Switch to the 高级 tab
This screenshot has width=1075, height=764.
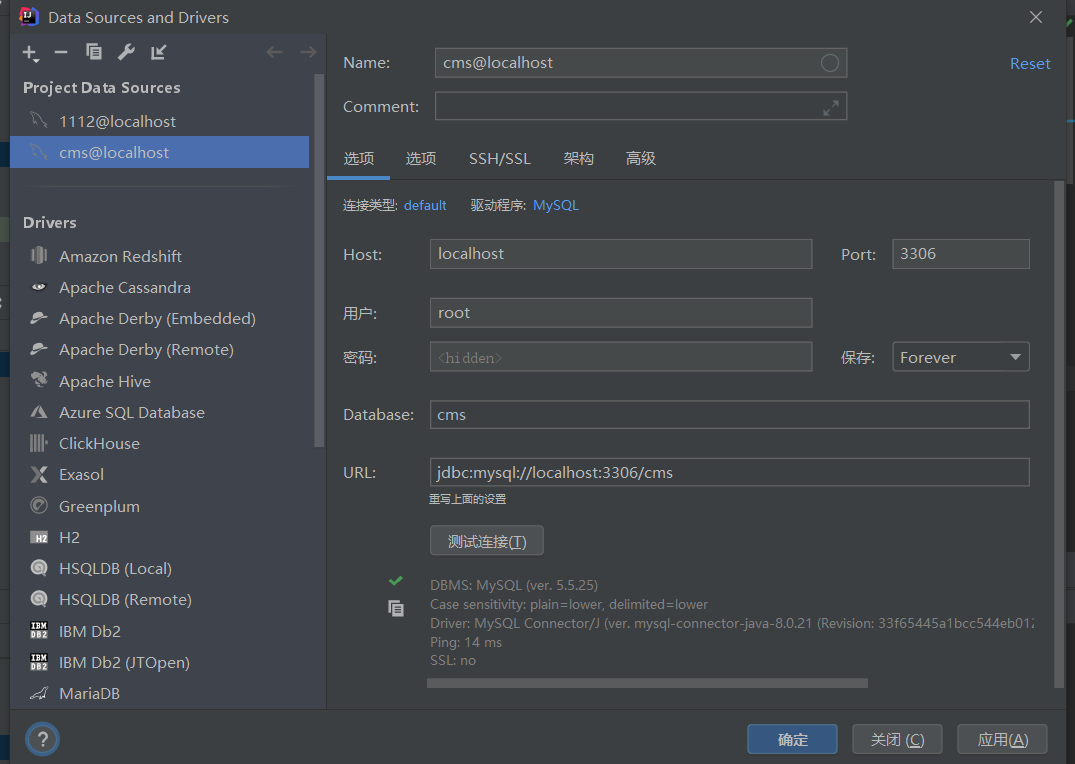[x=640, y=158]
